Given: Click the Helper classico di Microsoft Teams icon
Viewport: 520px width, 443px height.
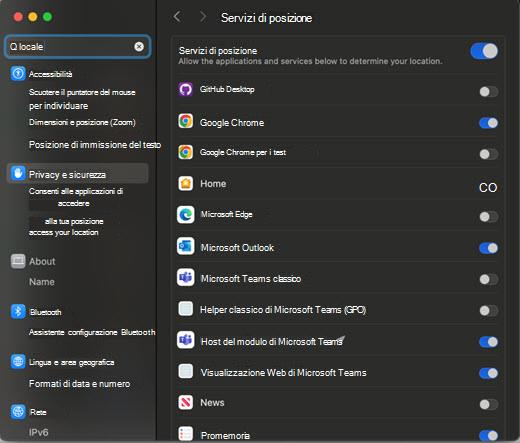Looking at the screenshot, I should tap(186, 309).
